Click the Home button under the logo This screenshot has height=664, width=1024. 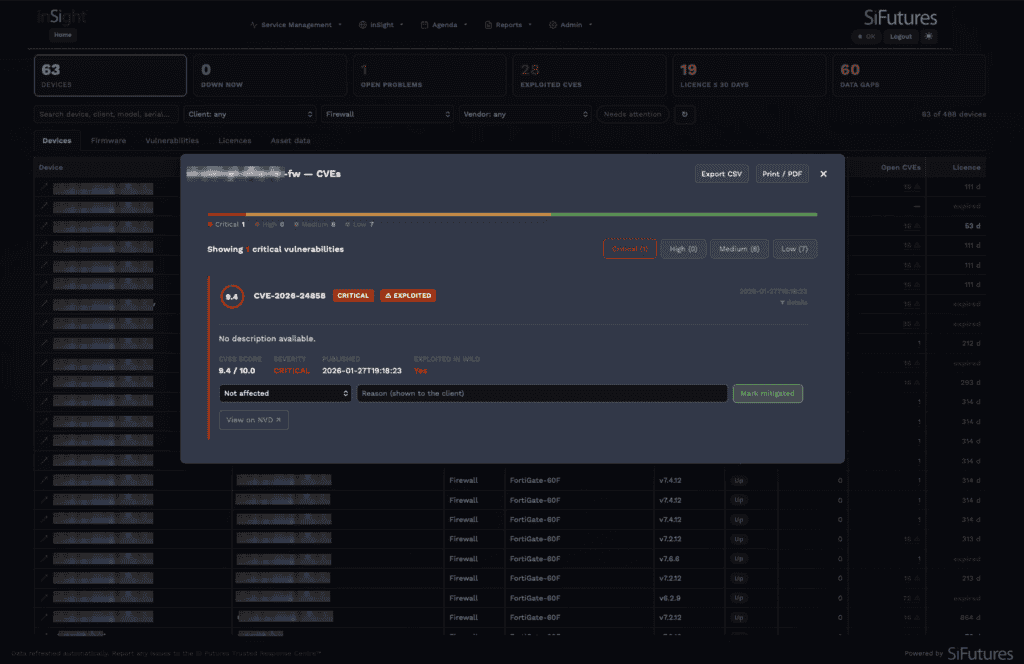click(x=63, y=35)
